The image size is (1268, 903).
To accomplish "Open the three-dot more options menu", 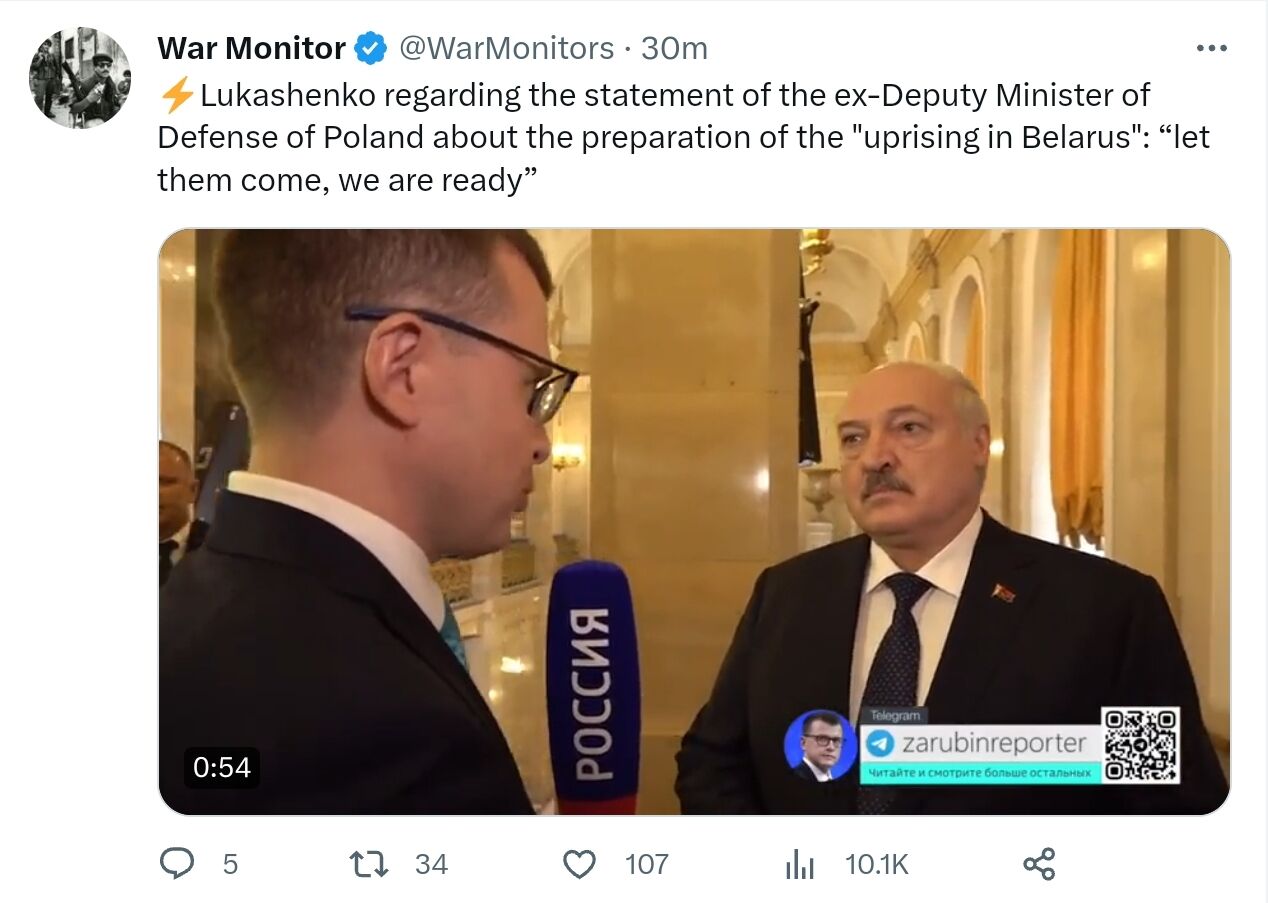I will (x=1211, y=47).
